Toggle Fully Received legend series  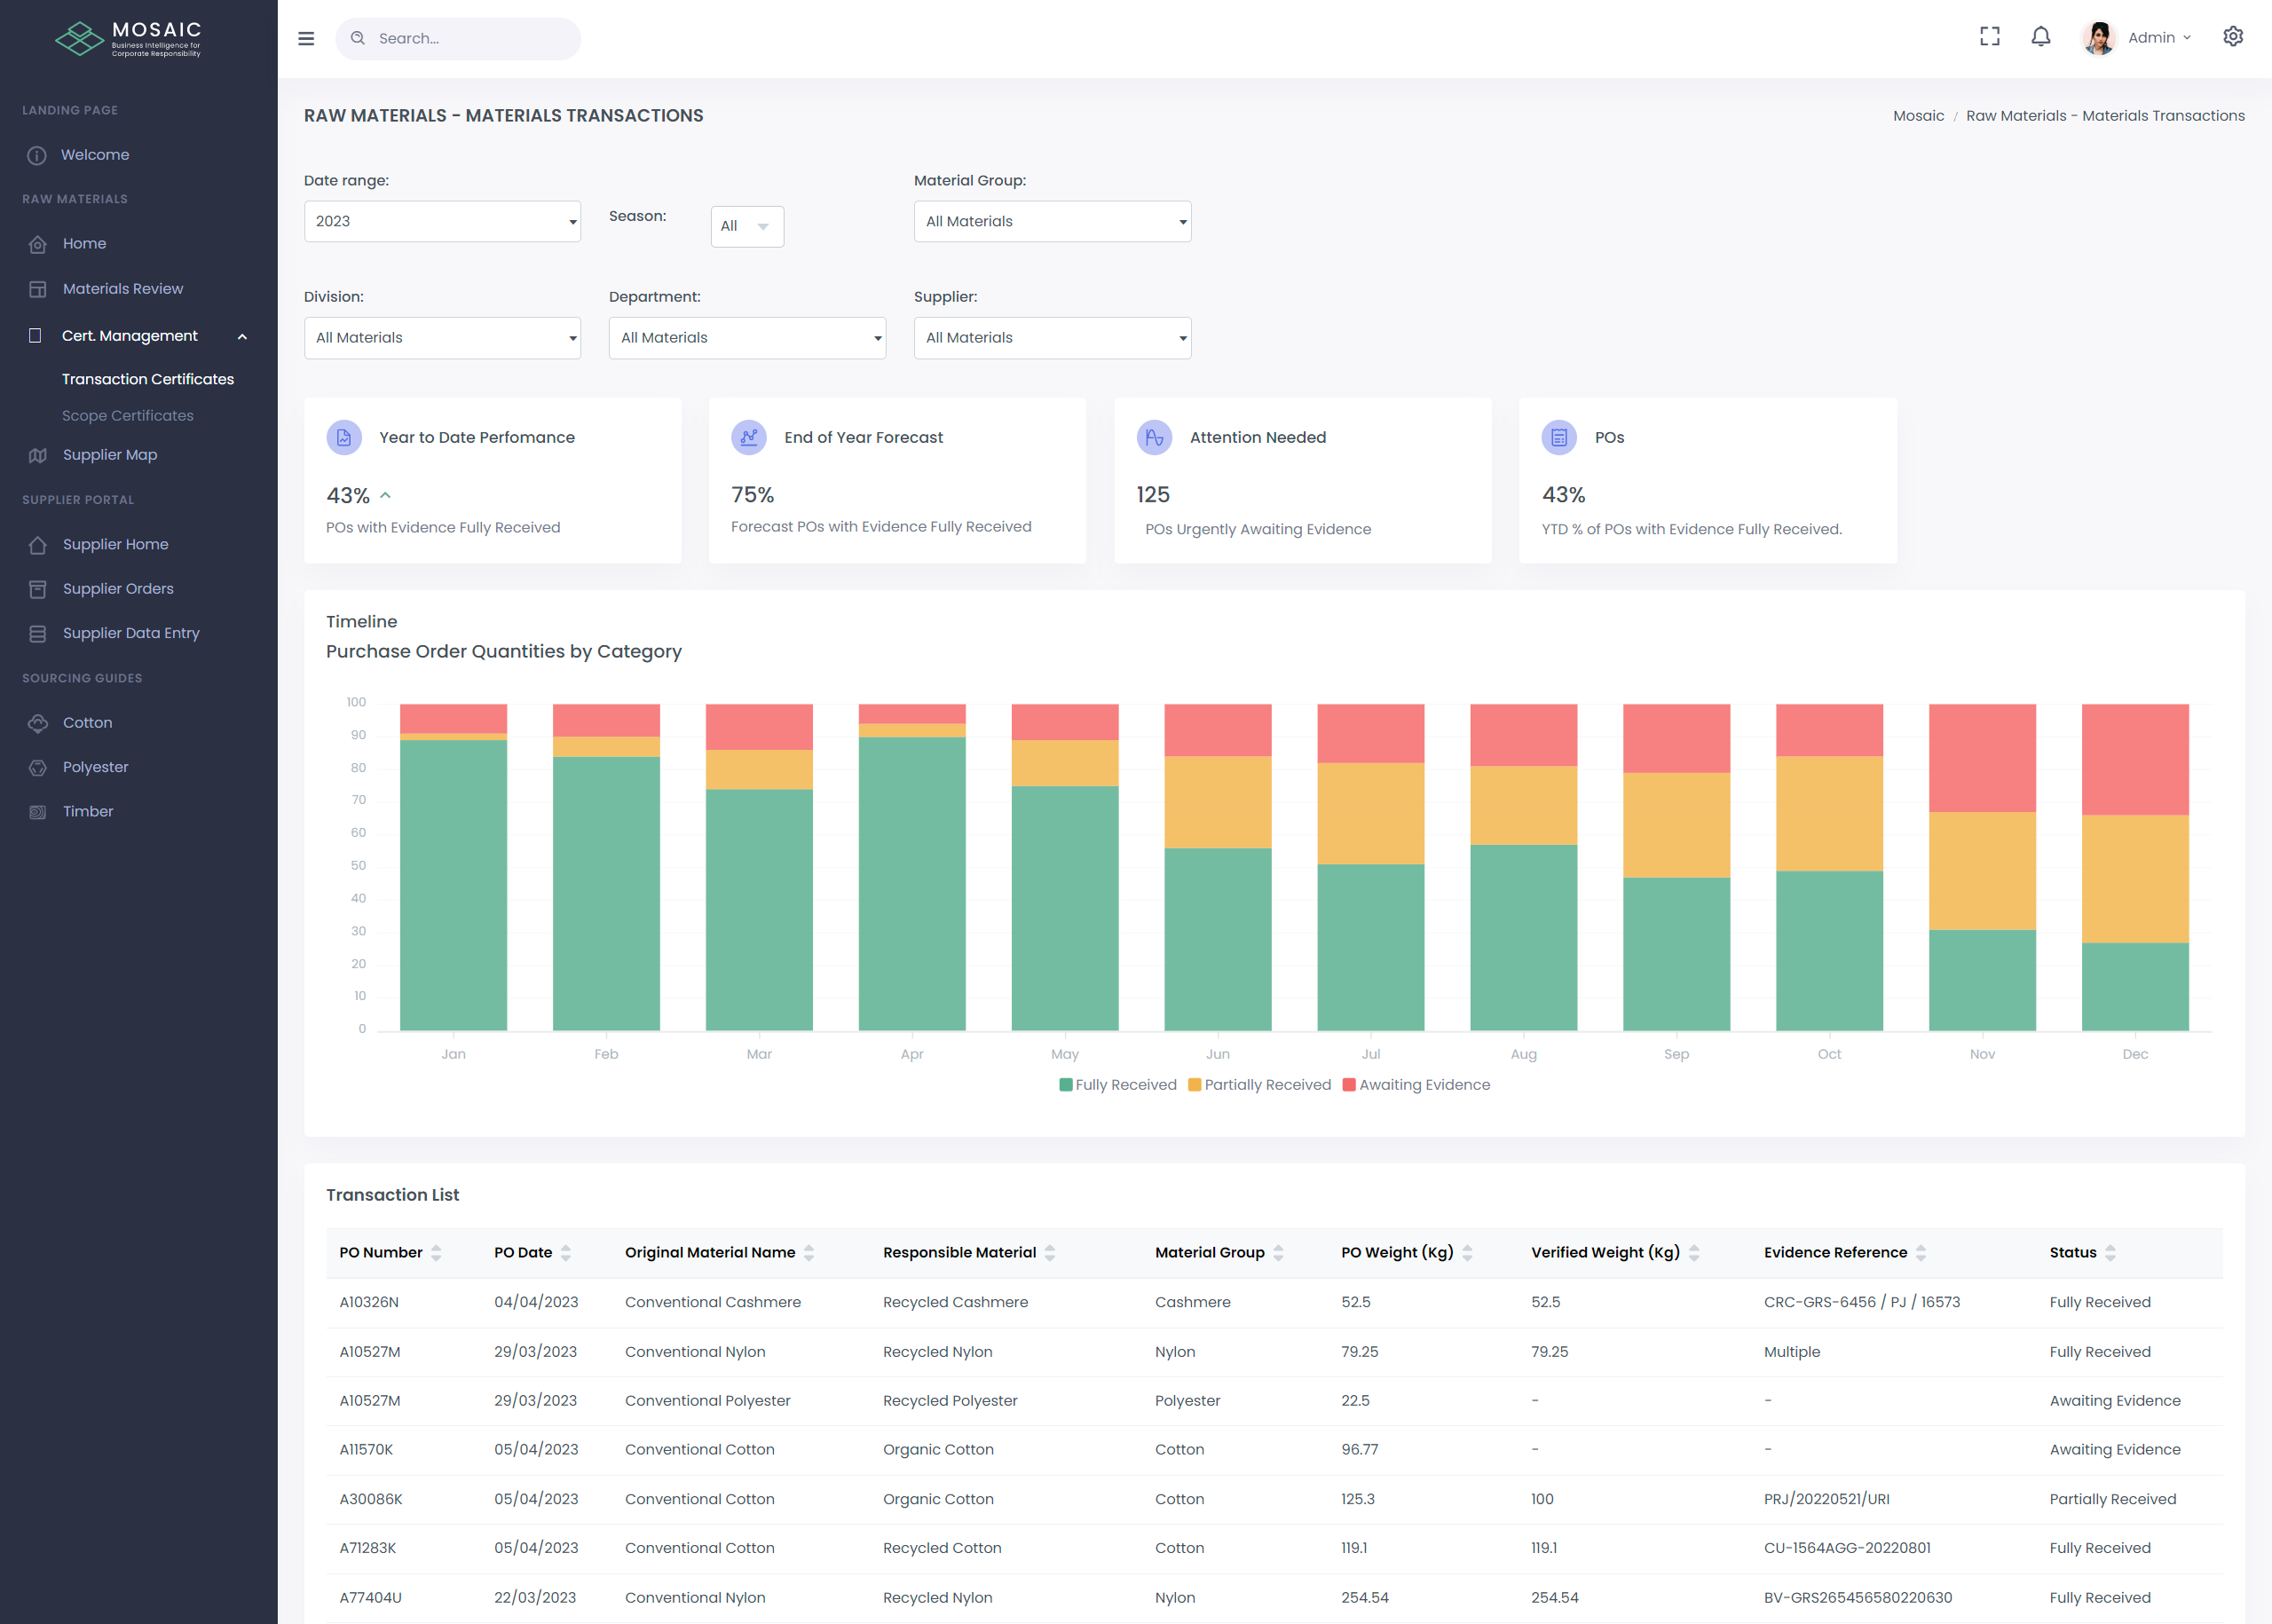[x=1117, y=1085]
